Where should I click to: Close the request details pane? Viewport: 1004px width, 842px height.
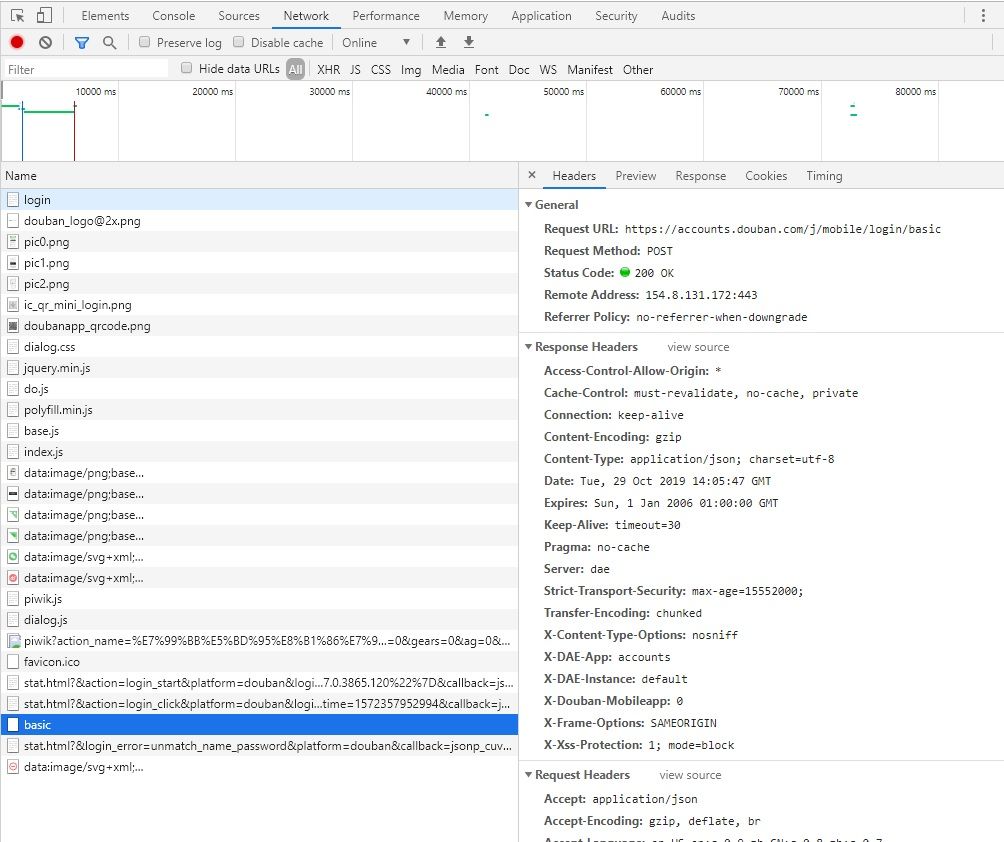pyautogui.click(x=531, y=175)
